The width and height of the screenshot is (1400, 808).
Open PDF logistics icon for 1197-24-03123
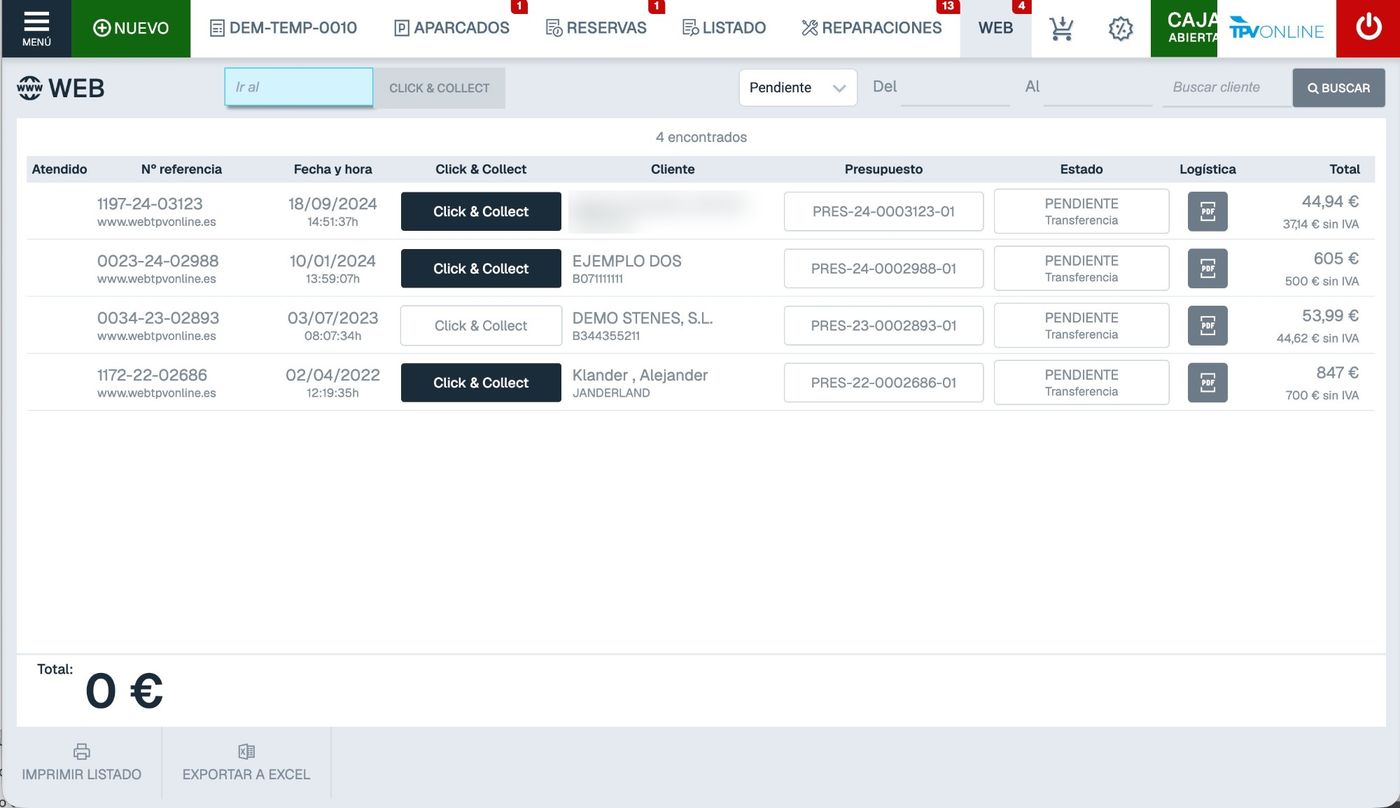pyautogui.click(x=1207, y=211)
